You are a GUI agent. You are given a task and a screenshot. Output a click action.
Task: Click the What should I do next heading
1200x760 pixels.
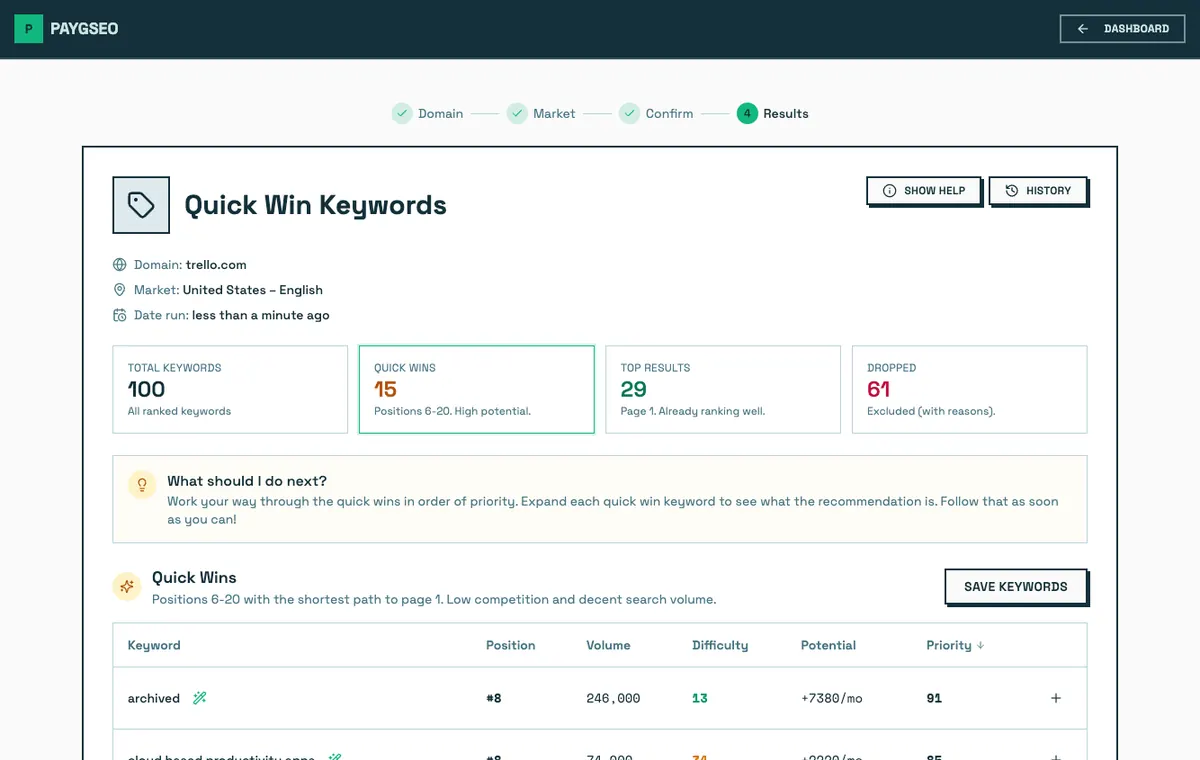[247, 481]
